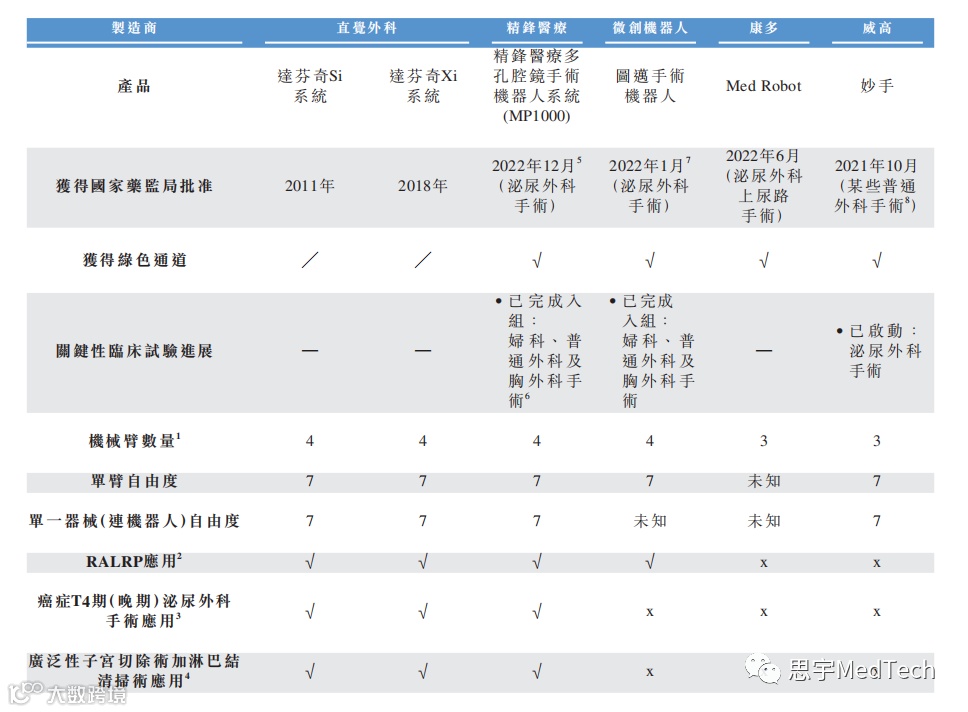Click the 關鍵性臨床試驗進展 row label
The height and width of the screenshot is (712, 968).
tap(134, 351)
